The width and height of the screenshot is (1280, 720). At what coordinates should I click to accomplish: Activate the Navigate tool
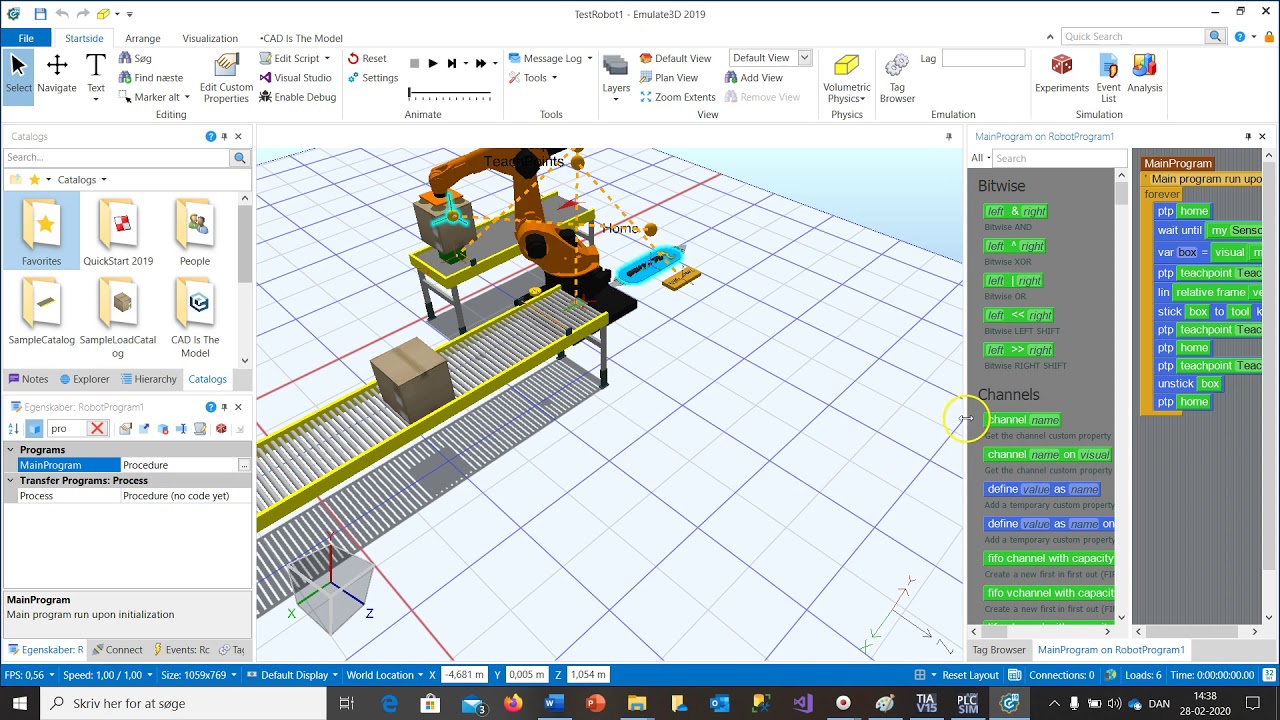(57, 75)
